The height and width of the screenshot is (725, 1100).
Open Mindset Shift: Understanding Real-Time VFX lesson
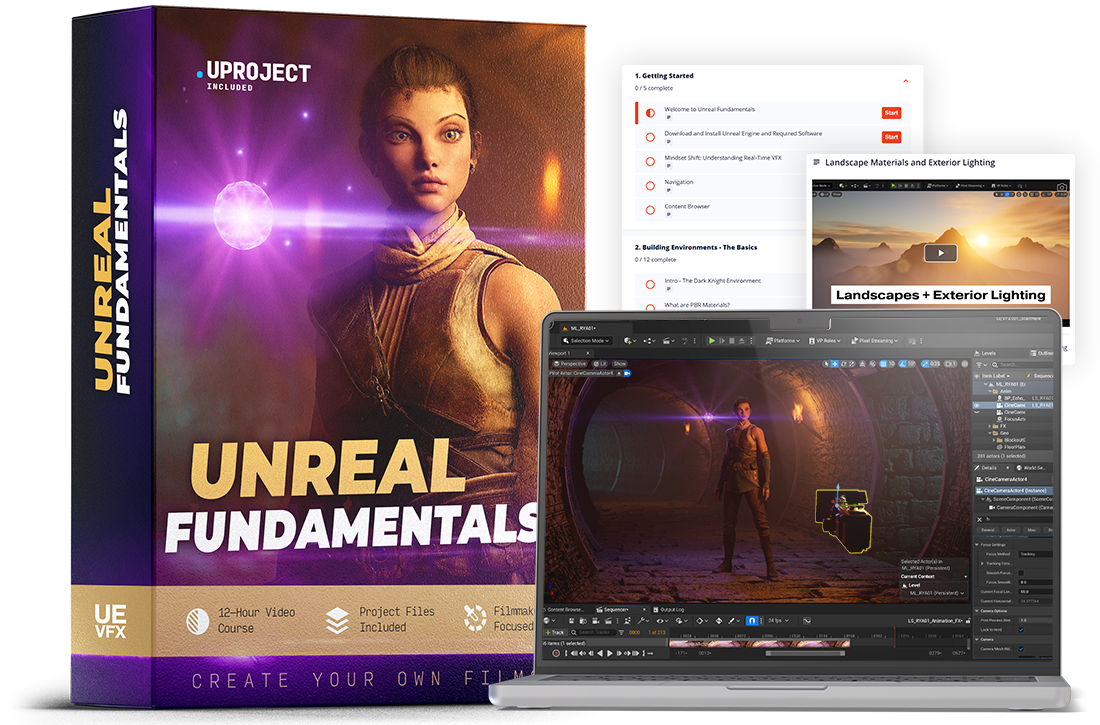[x=723, y=158]
